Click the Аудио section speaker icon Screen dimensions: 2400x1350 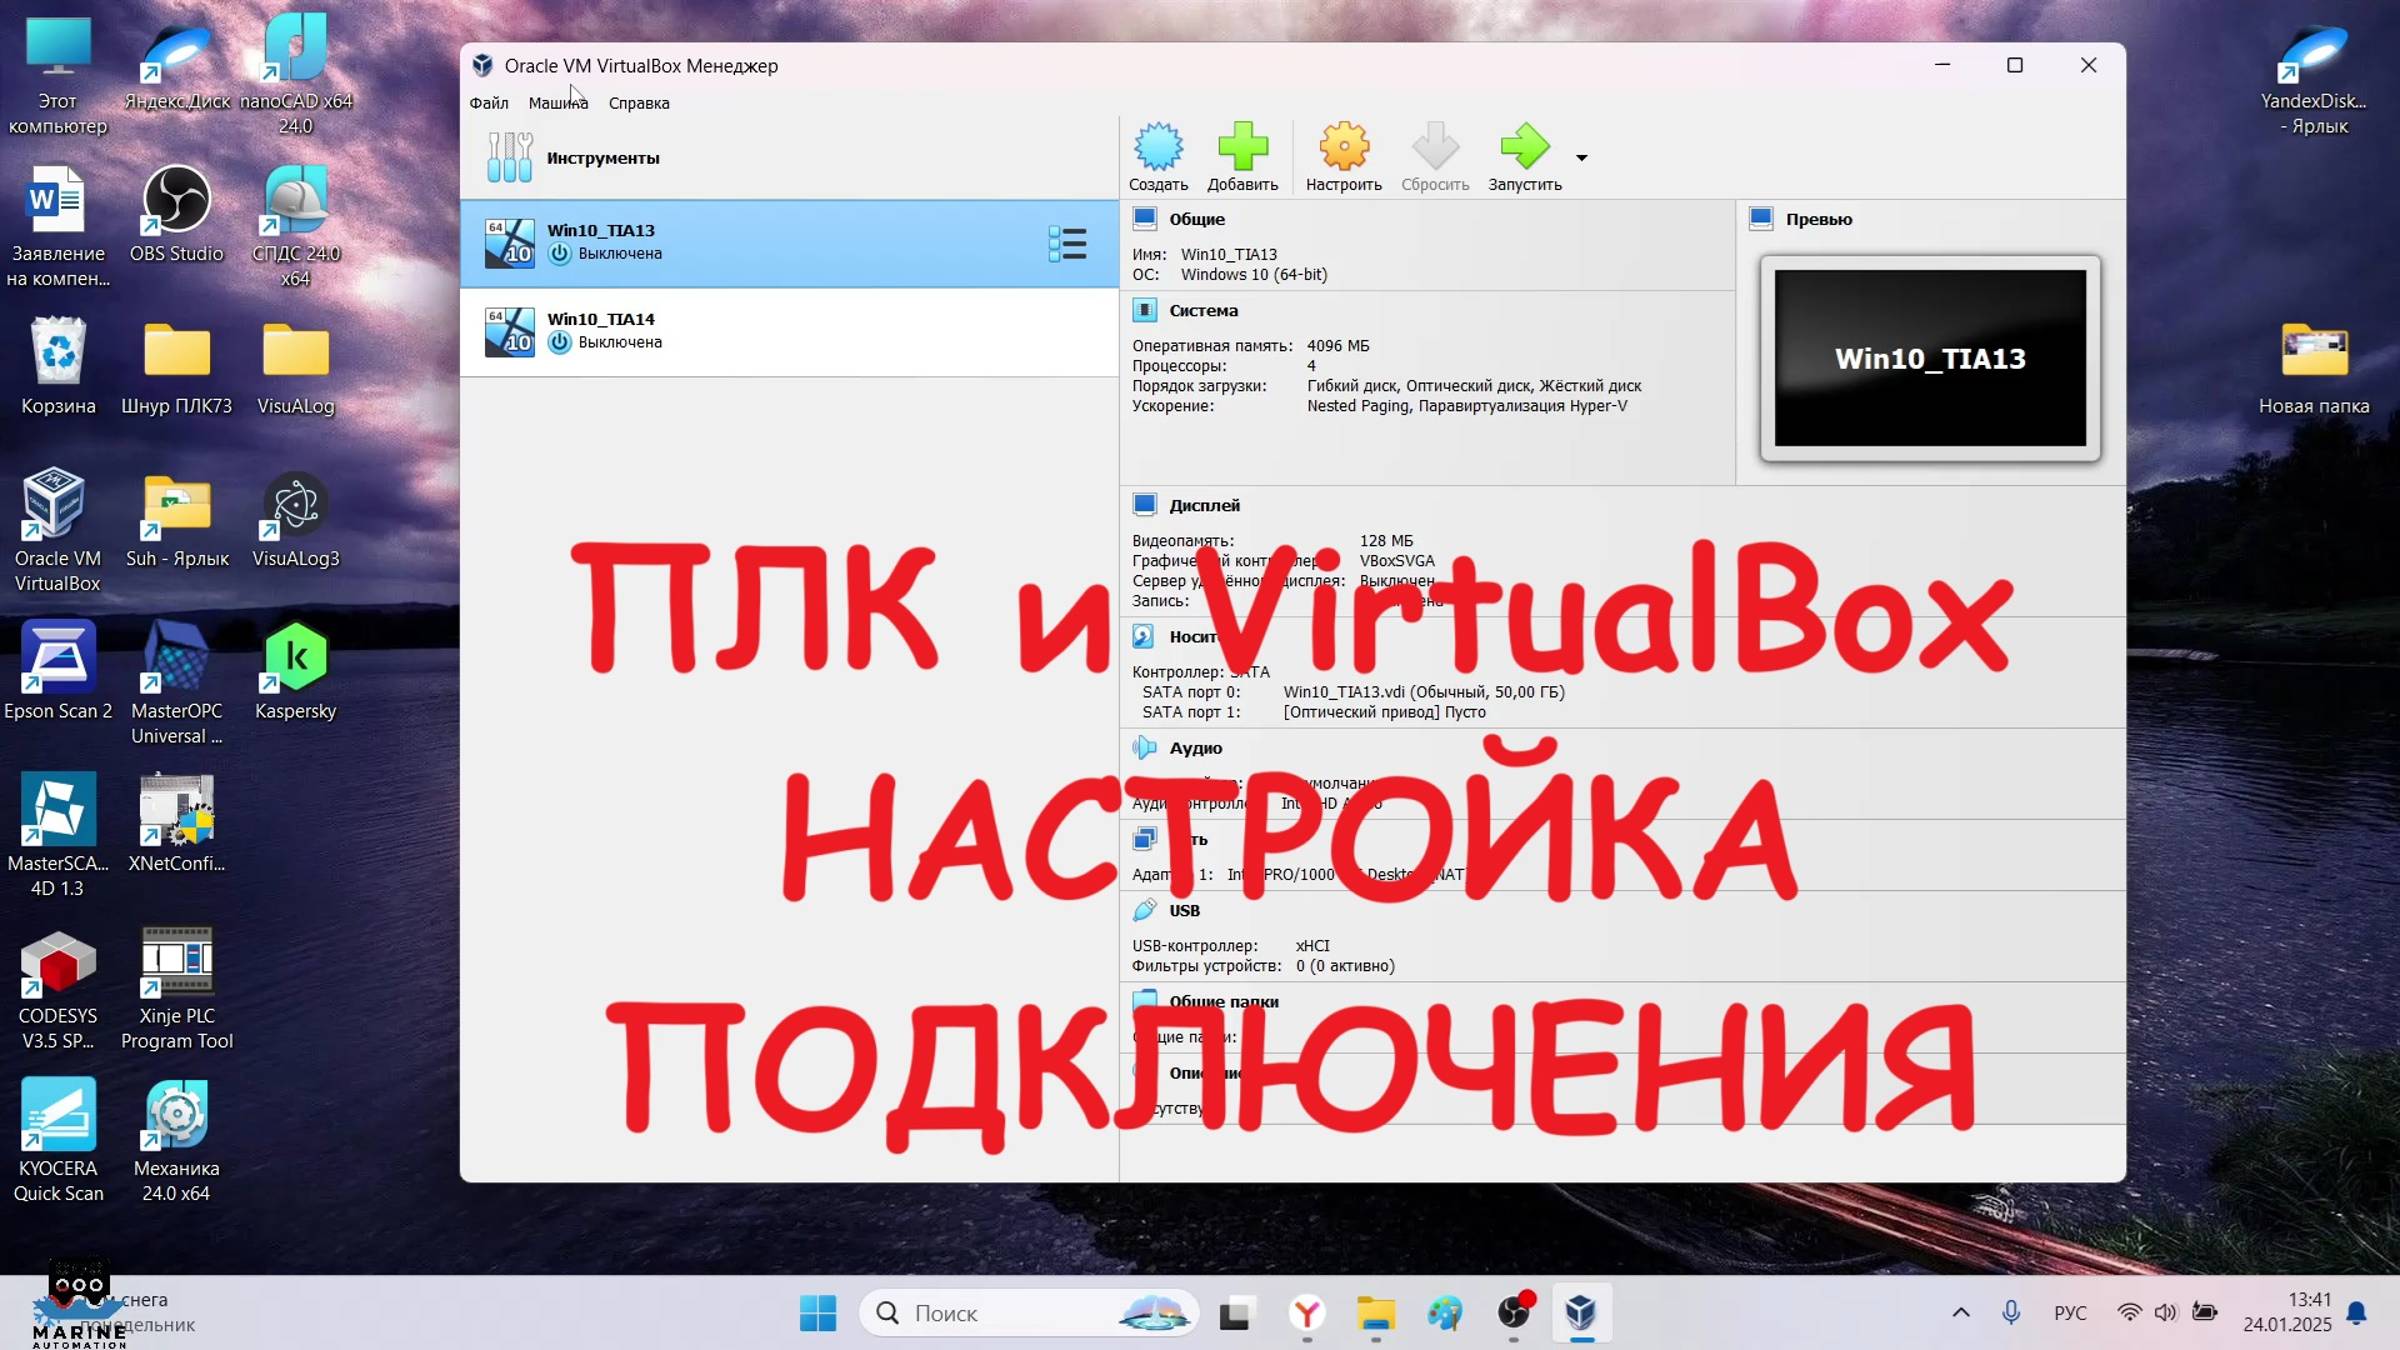[1145, 748]
